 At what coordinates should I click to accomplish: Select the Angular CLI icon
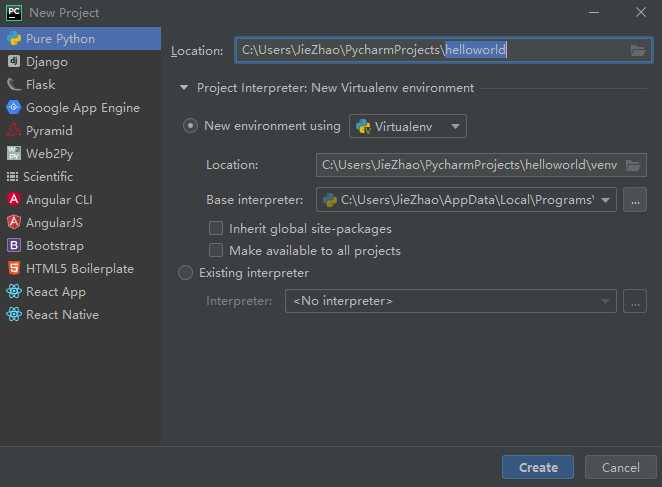coord(14,199)
